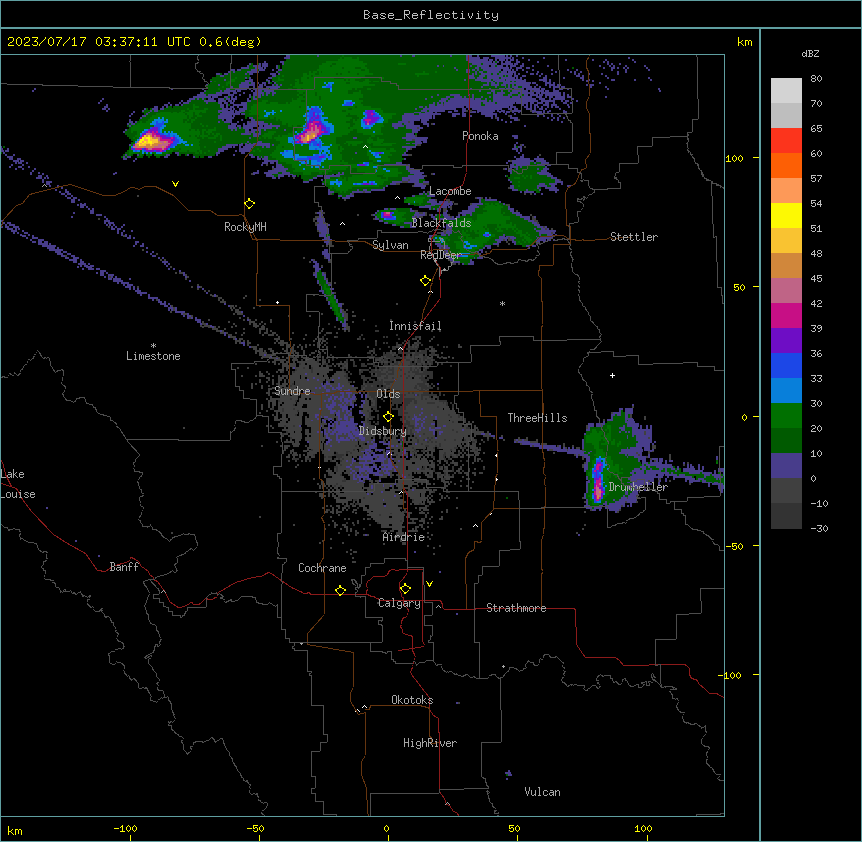Click the yellow v marker northwest of RockyMH
862x842 pixels.
(175, 184)
